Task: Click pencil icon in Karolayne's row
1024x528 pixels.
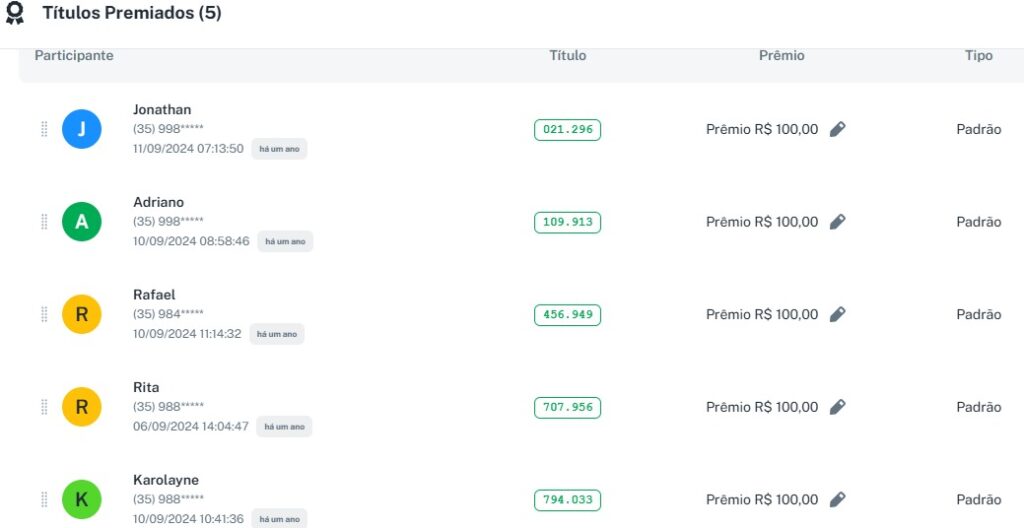Action: 838,499
